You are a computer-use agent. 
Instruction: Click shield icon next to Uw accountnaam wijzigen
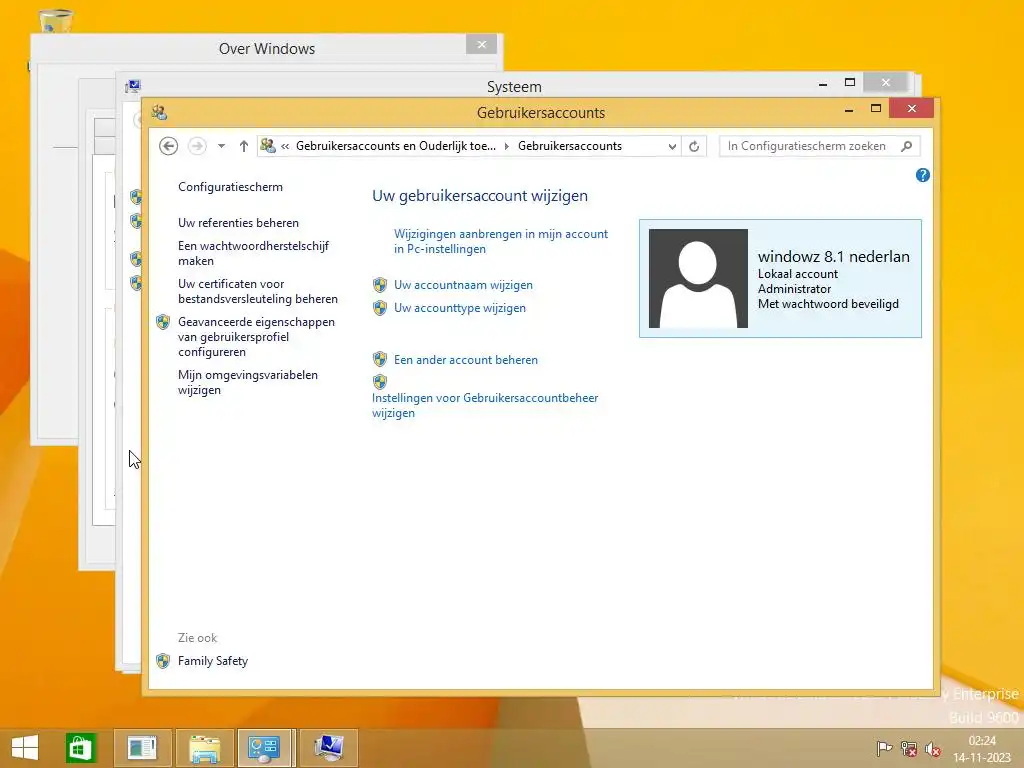click(380, 285)
